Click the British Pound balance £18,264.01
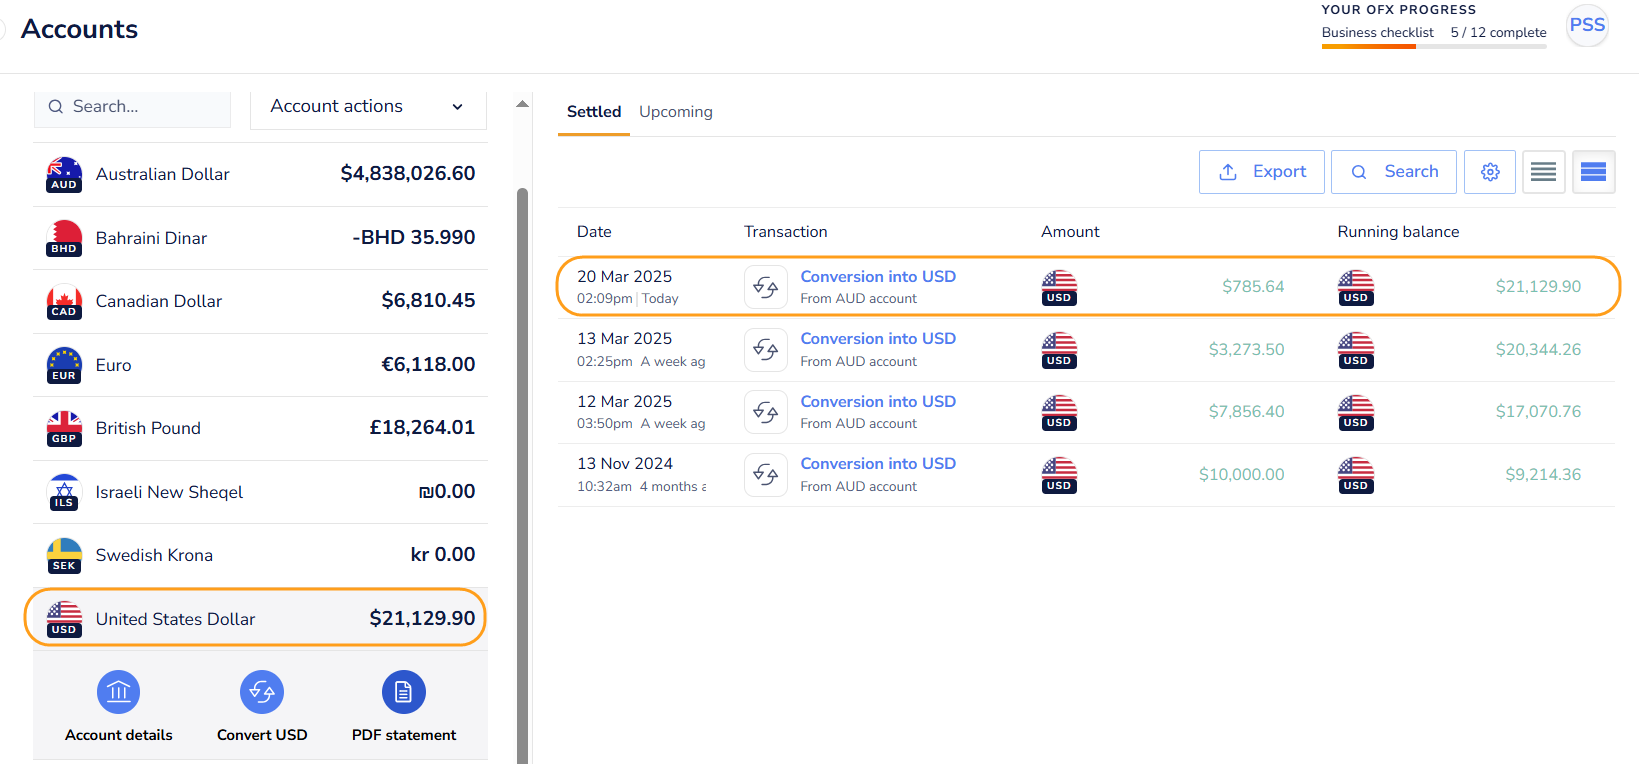 point(422,428)
